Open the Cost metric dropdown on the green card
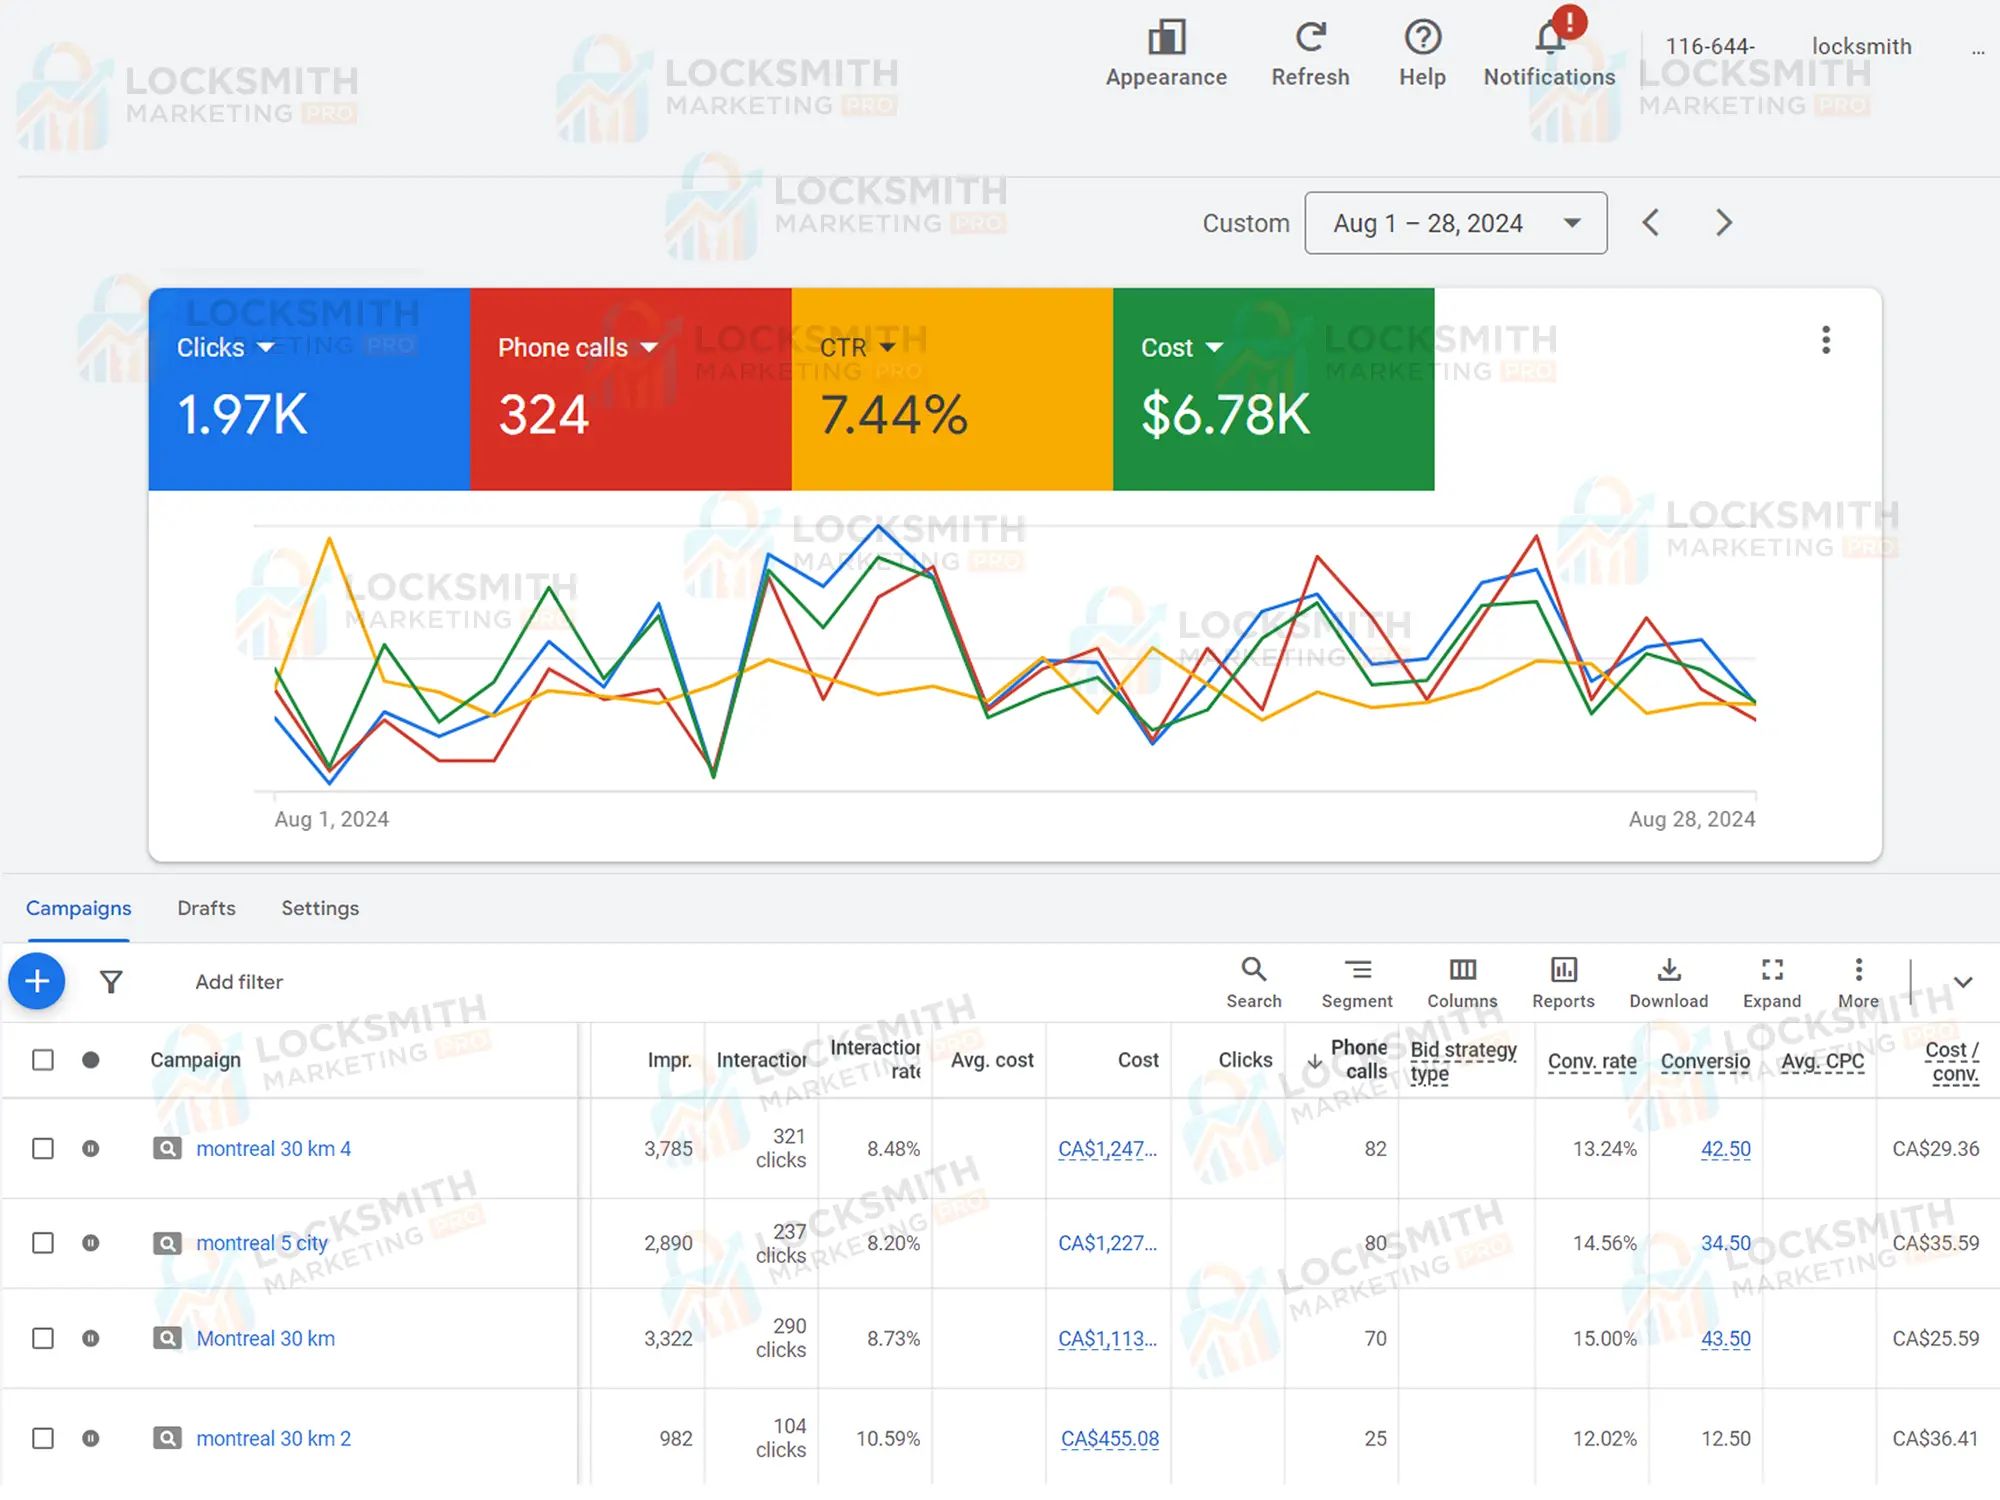The width and height of the screenshot is (2000, 1500). [x=1214, y=347]
